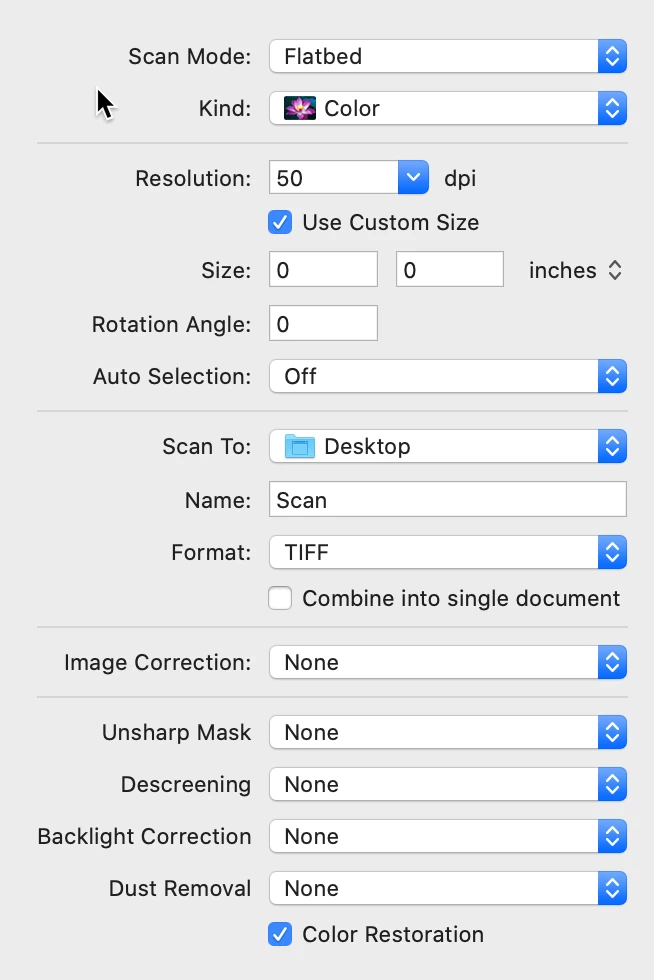
Task: Open the Auto Selection dropdown
Action: coord(447,376)
